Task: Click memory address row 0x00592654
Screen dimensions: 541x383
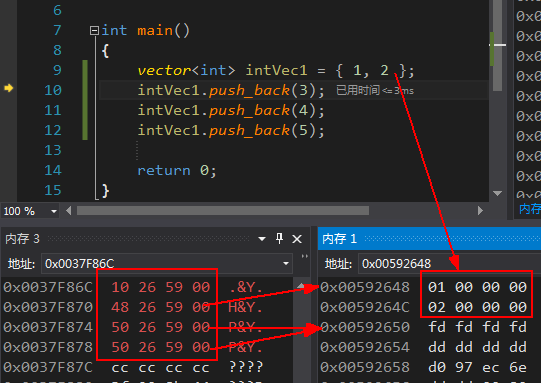Action: (365, 347)
